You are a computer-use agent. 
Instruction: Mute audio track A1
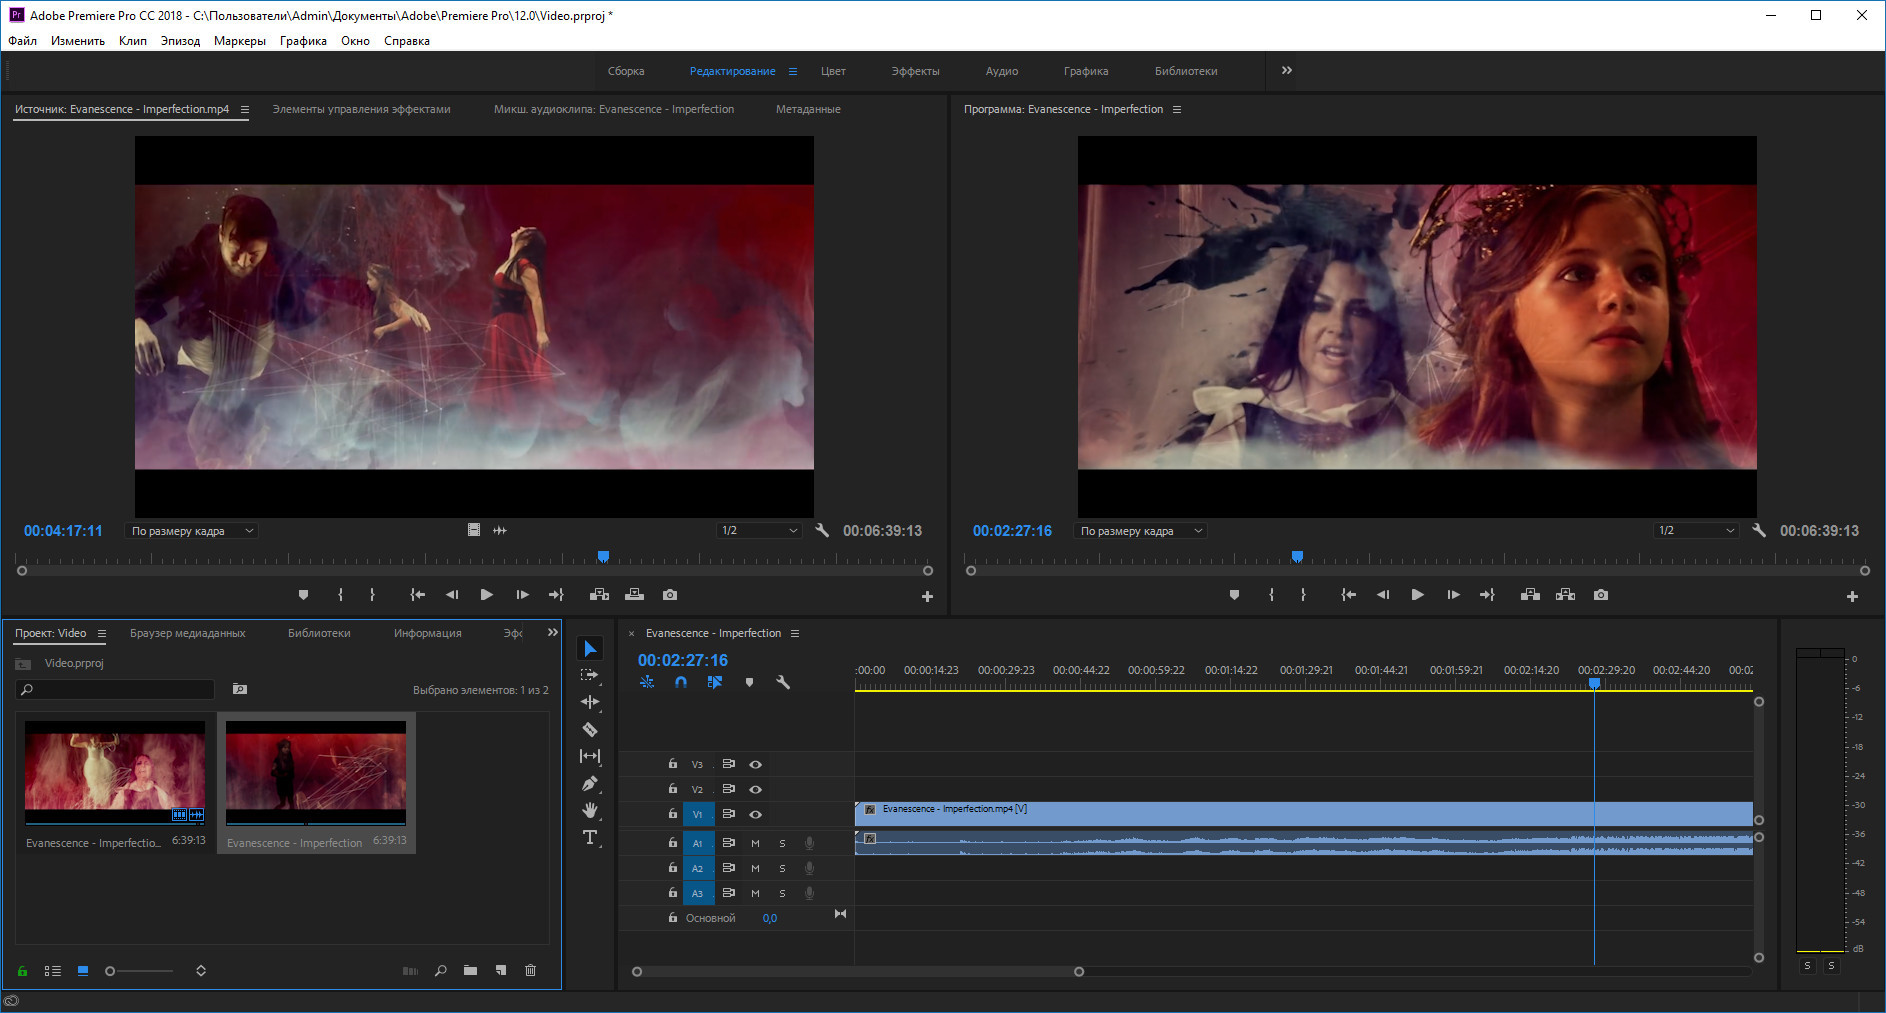(755, 843)
